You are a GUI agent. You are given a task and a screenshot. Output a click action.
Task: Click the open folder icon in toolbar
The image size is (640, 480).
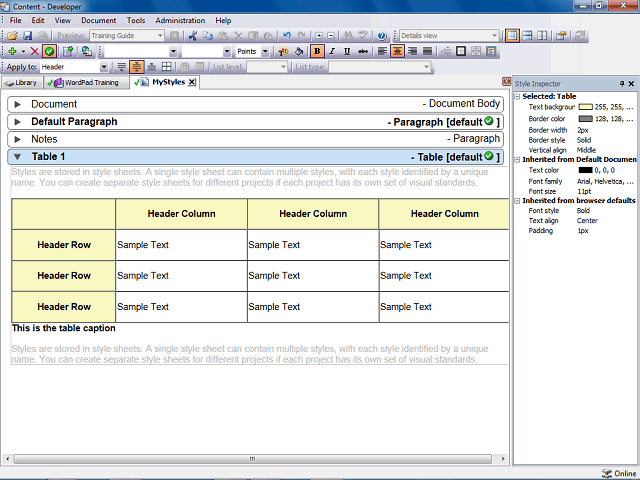pos(12,36)
